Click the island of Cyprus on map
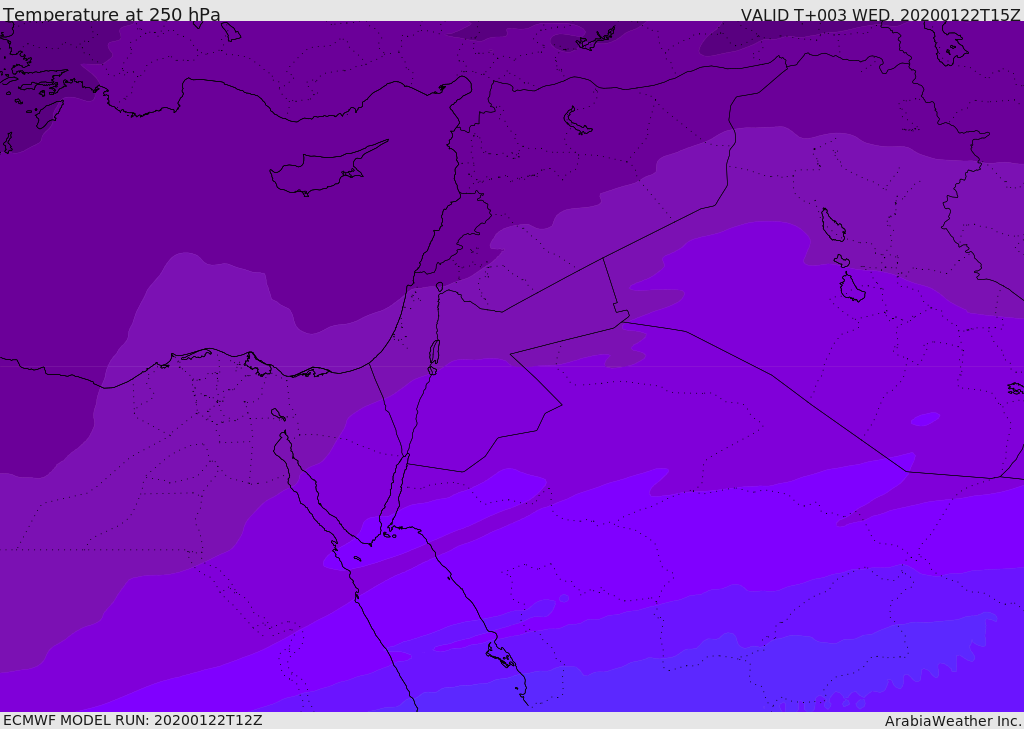 pos(327,170)
